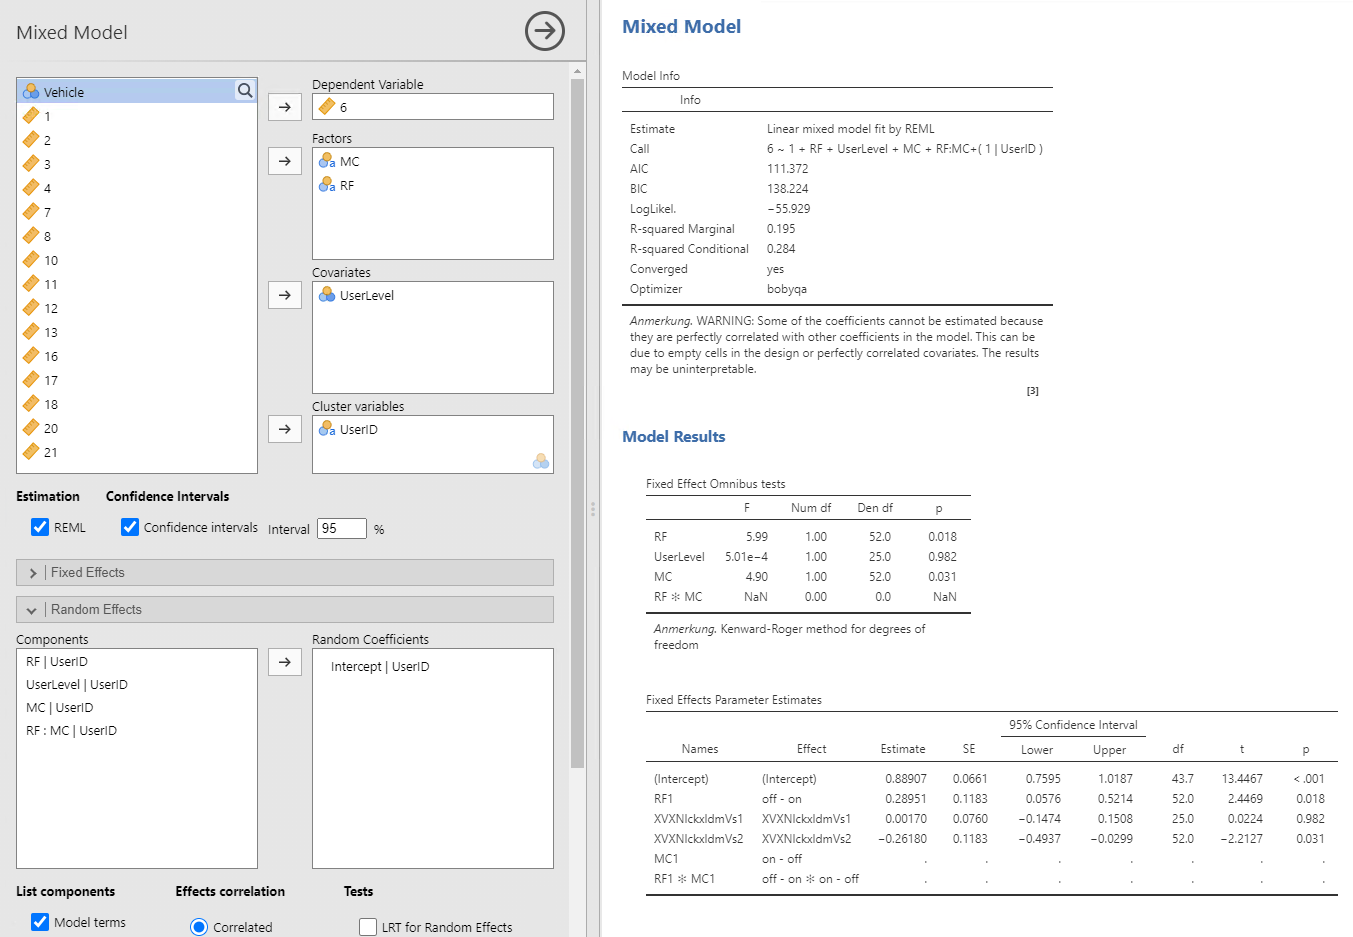Click the Cluster variables assign arrow
The width and height of the screenshot is (1353, 937).
click(x=285, y=429)
